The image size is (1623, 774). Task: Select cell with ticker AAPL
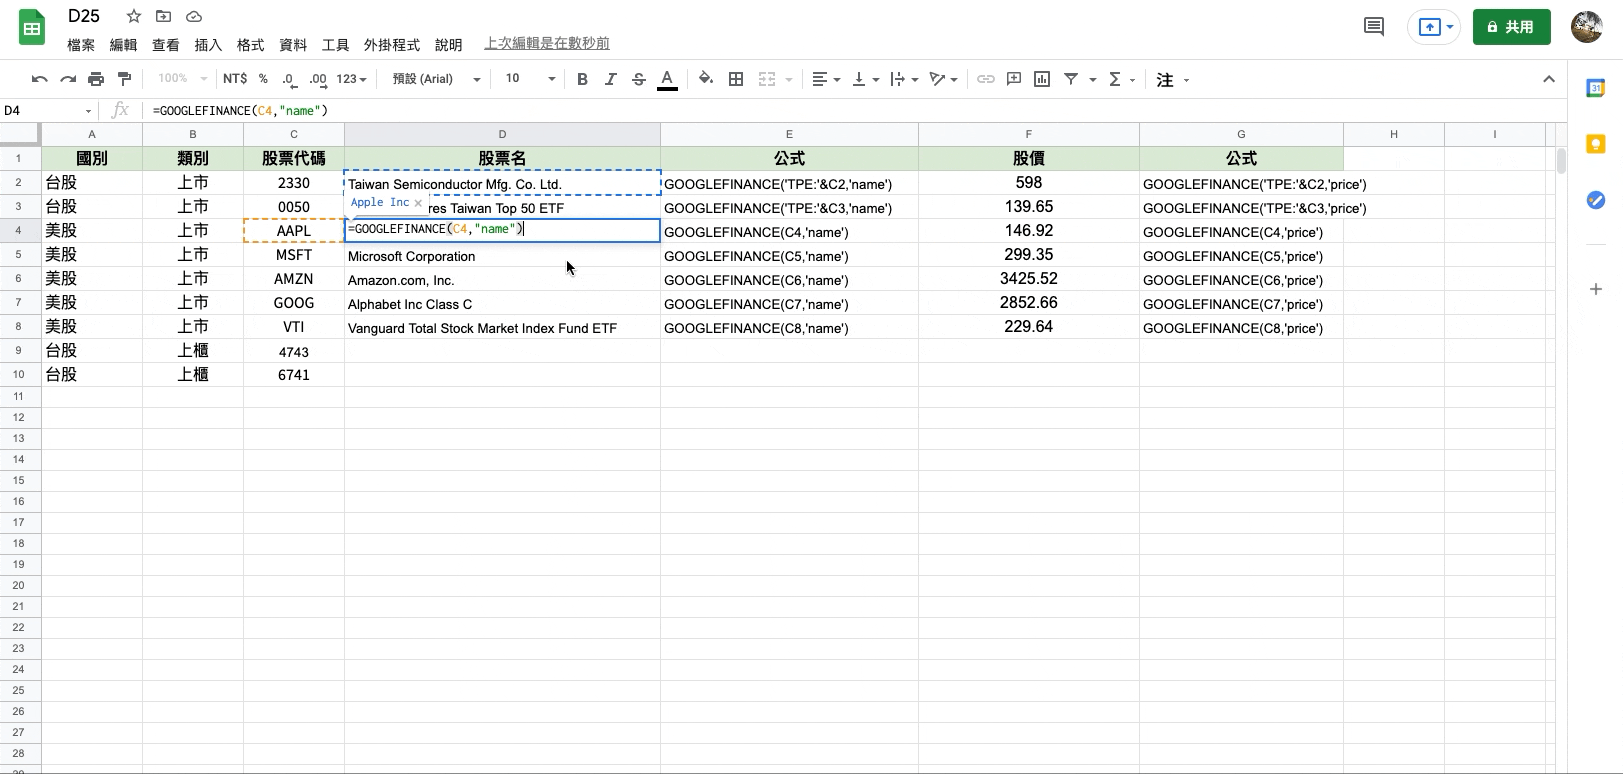tap(294, 231)
